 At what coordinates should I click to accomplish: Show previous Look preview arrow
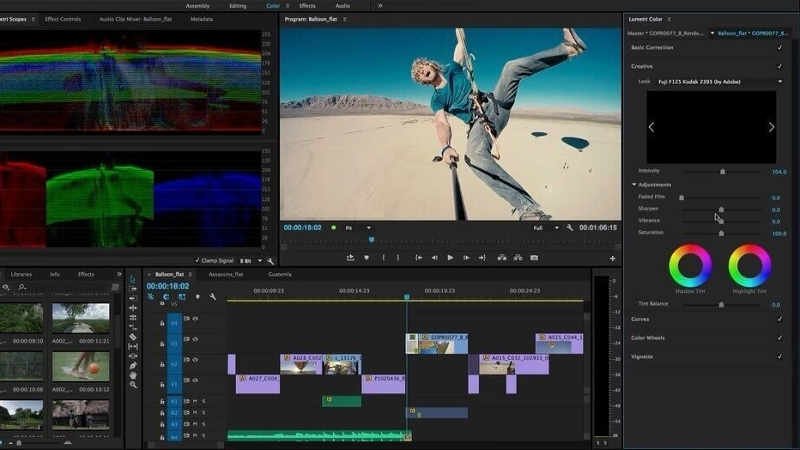coord(652,128)
